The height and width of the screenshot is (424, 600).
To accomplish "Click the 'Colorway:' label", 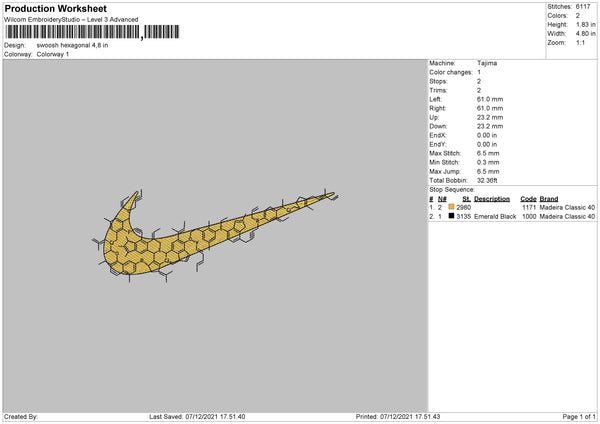I will click(x=18, y=54).
